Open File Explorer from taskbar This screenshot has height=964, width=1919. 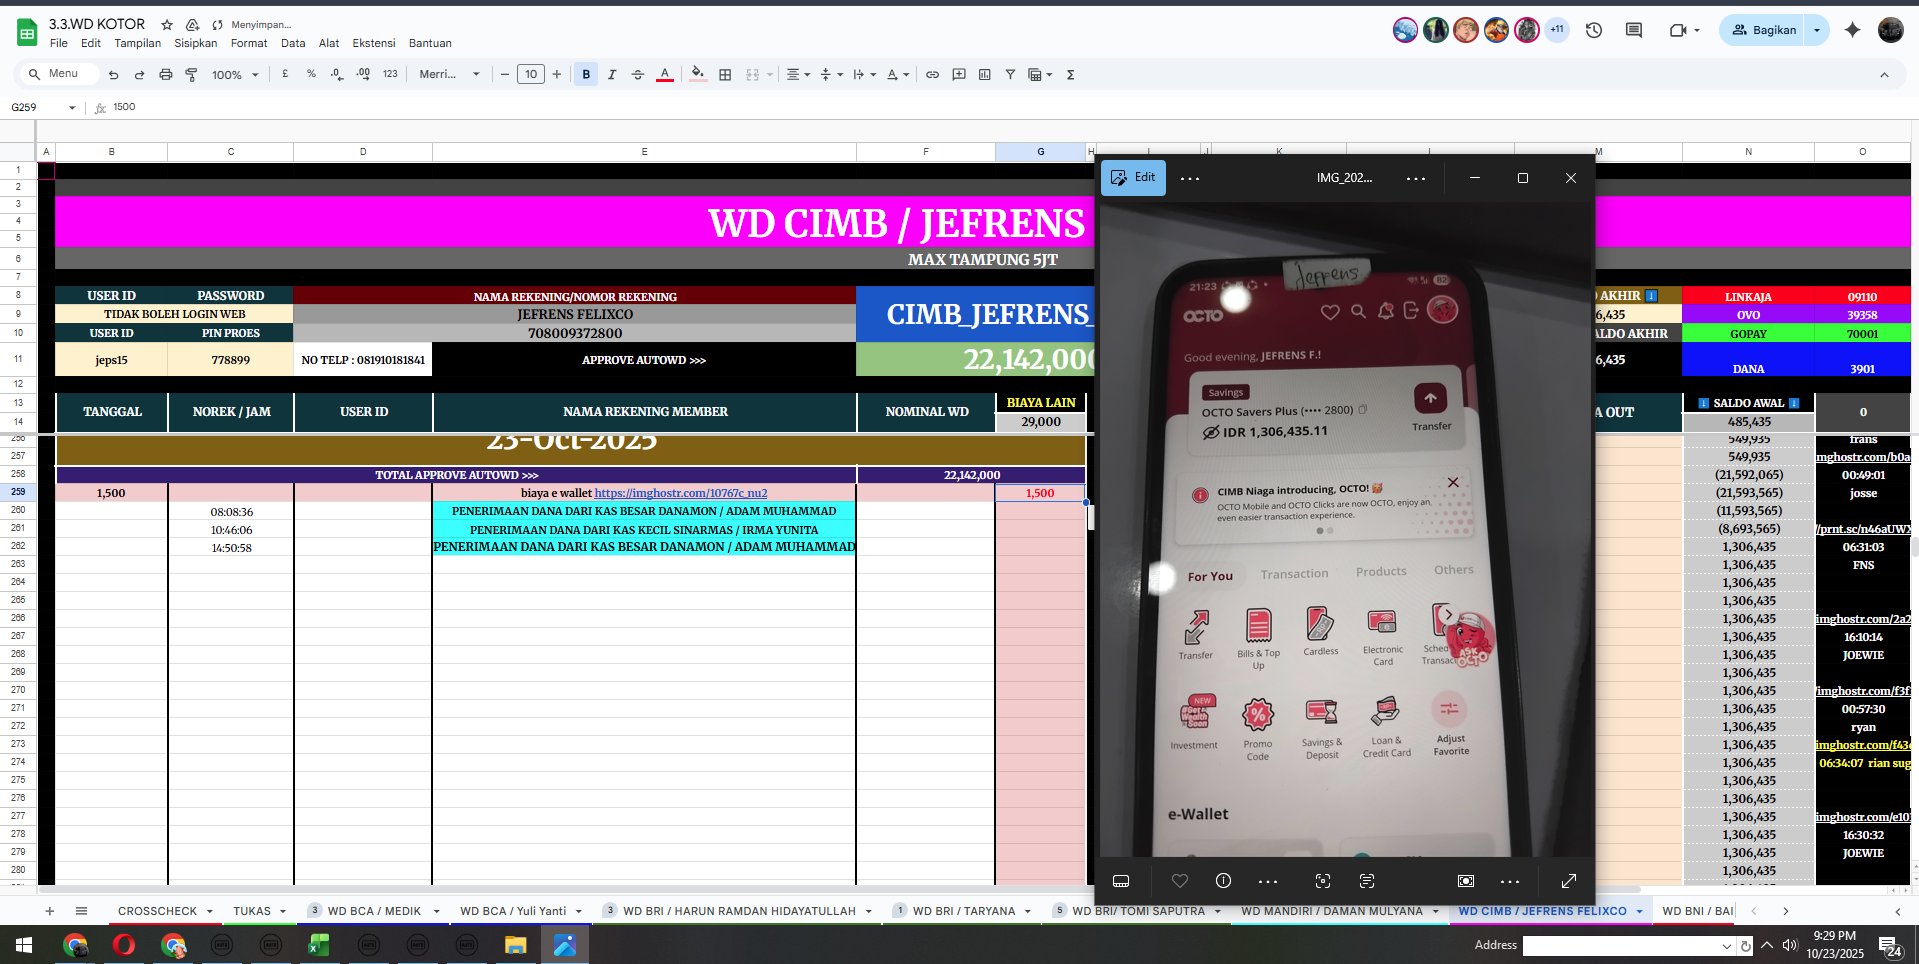[x=515, y=945]
